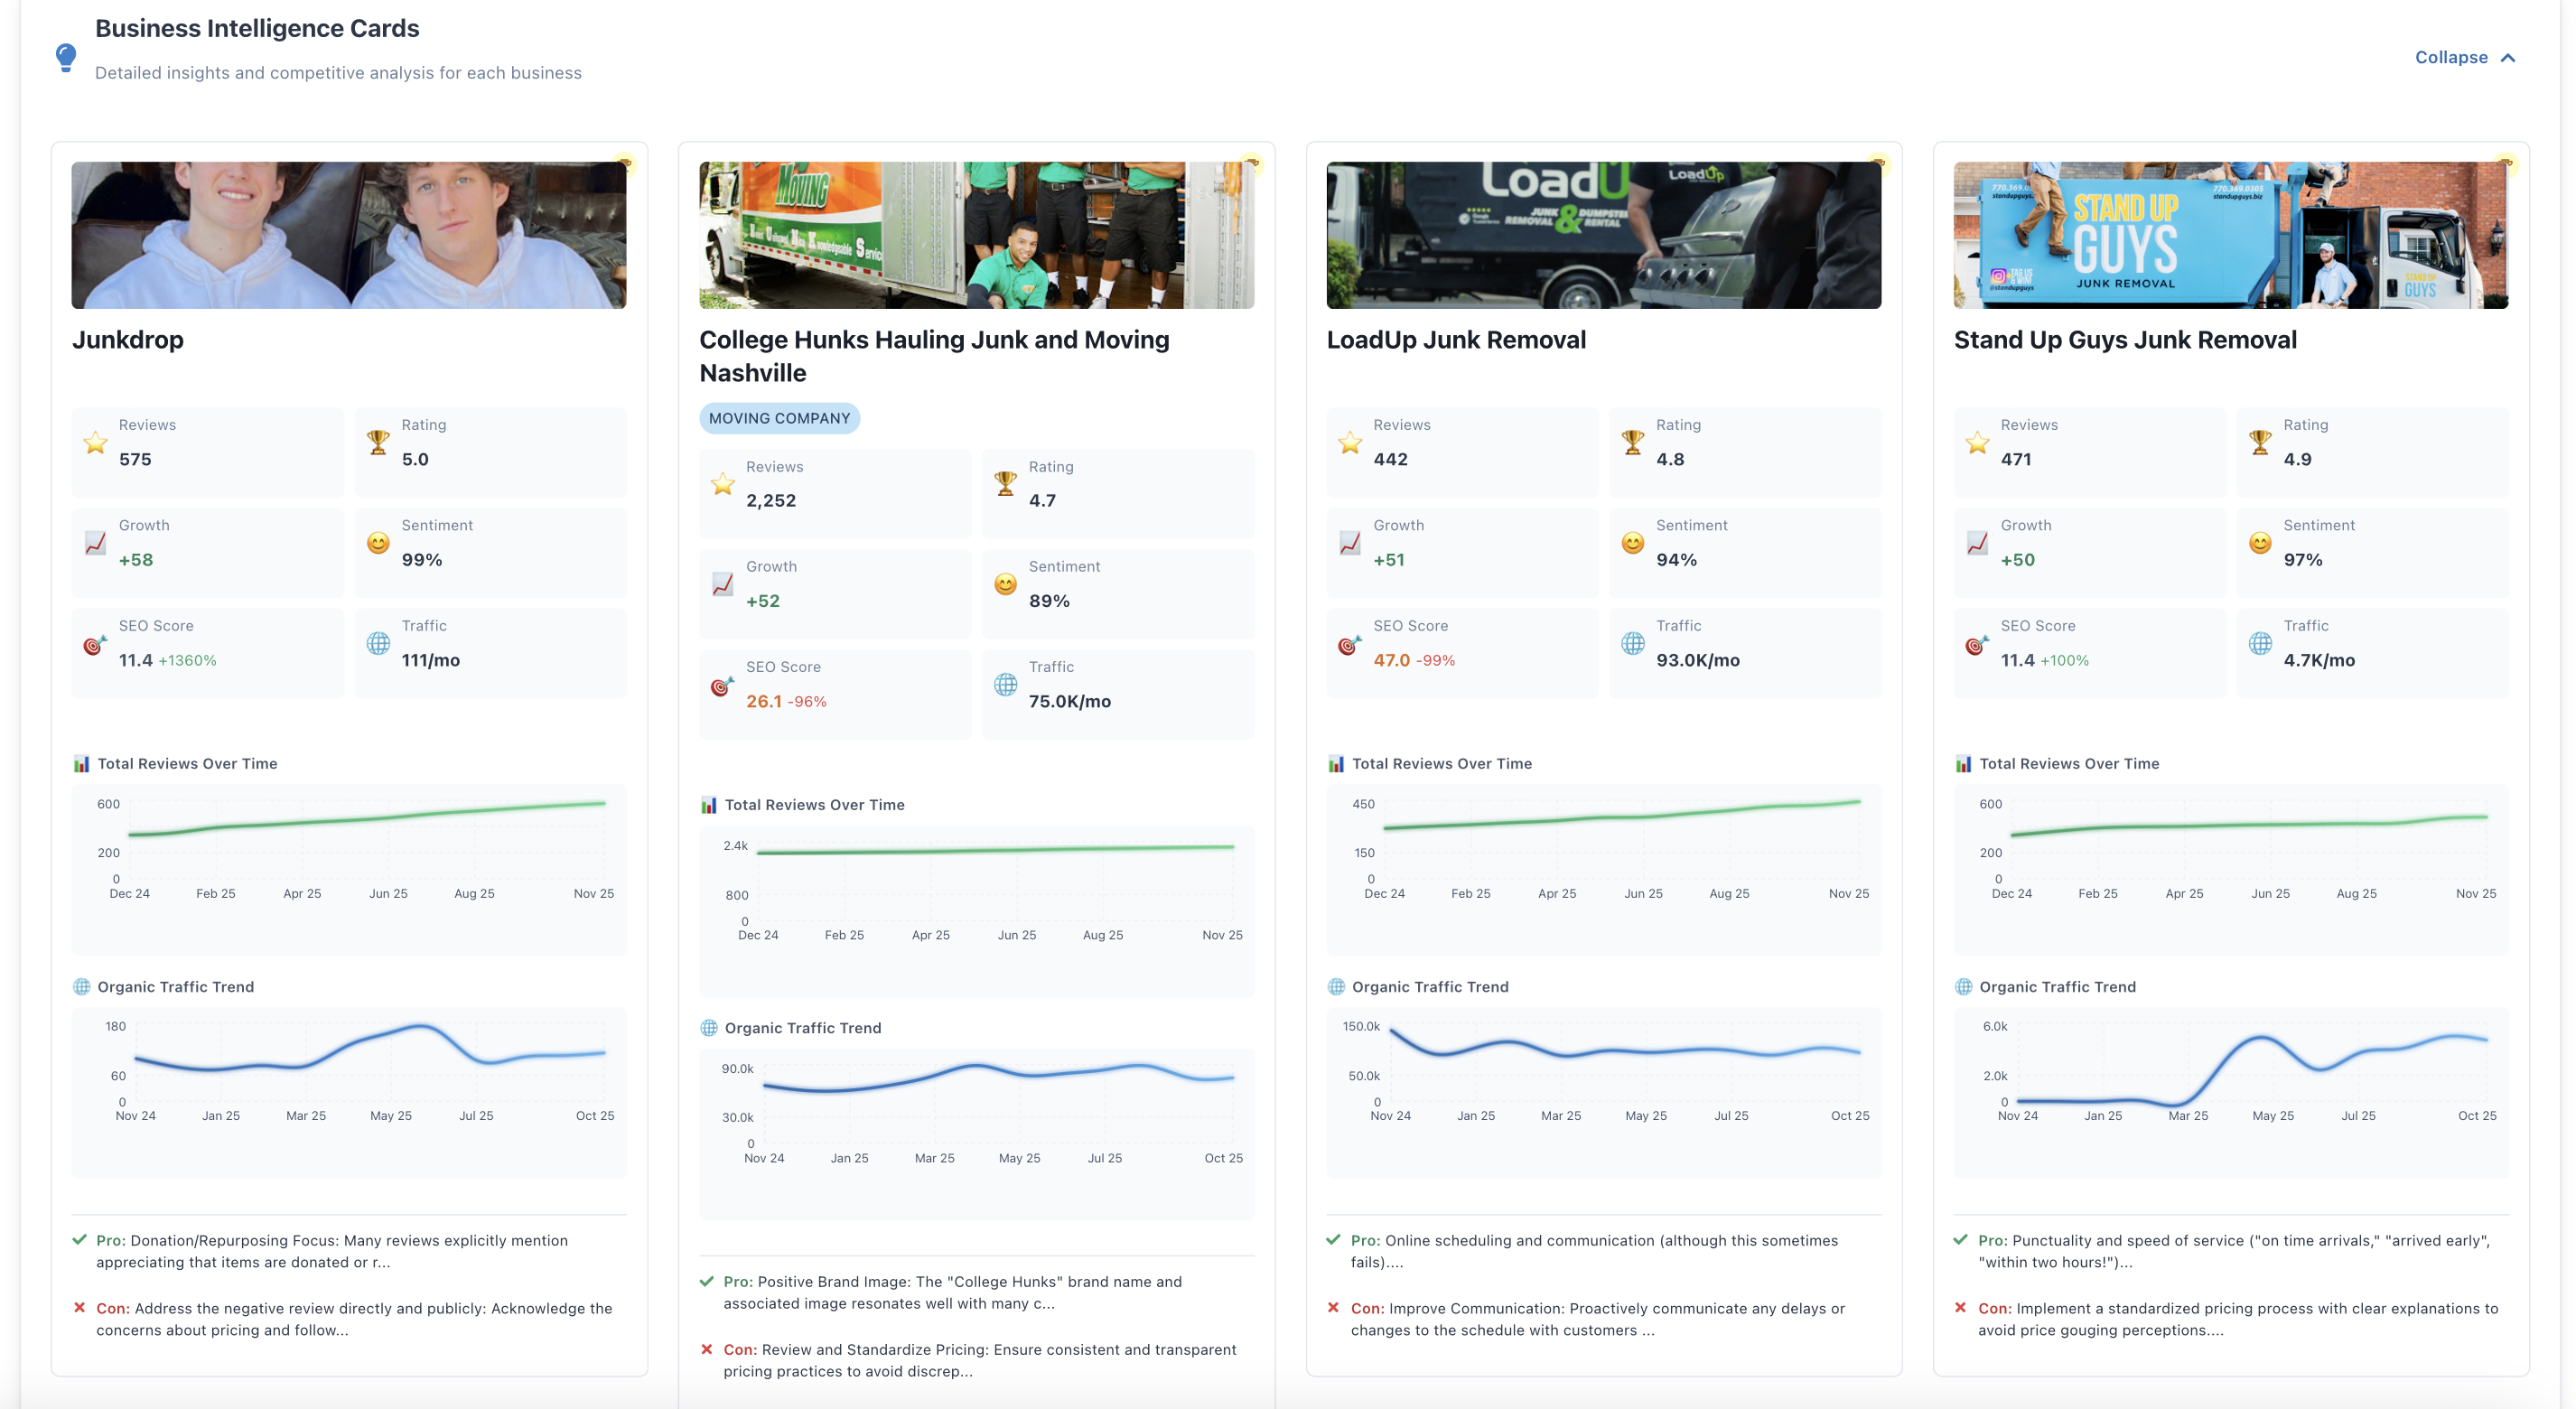Click the globe icon beside Stand Up Guys' Organic Traffic Trend

tap(1962, 986)
